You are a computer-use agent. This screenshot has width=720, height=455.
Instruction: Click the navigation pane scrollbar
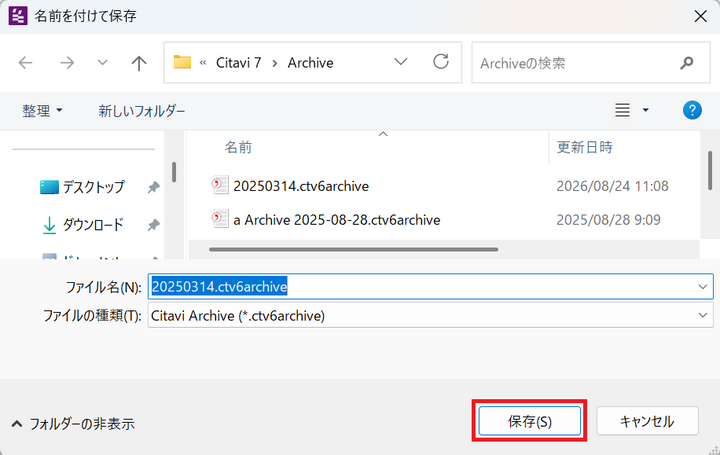tap(174, 172)
